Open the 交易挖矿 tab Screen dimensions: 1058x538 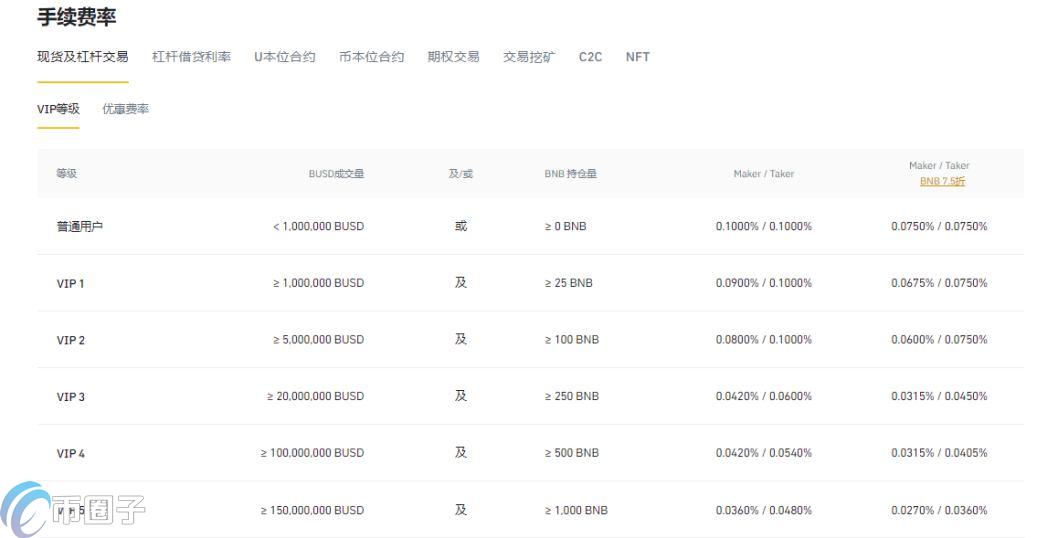[529, 57]
